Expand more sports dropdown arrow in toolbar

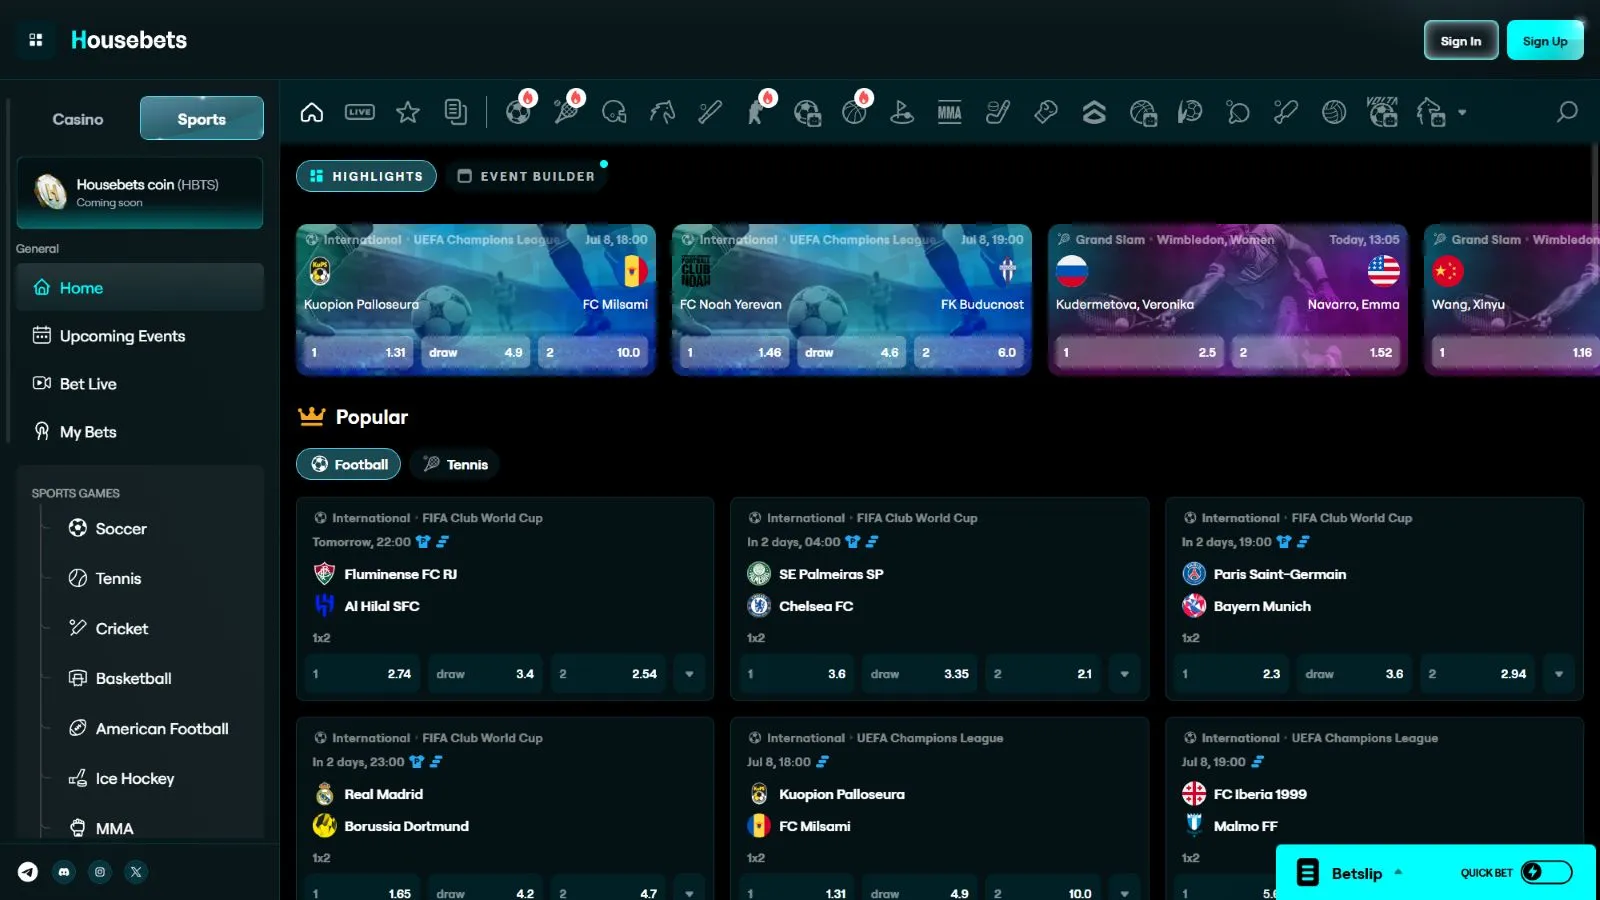(1462, 112)
